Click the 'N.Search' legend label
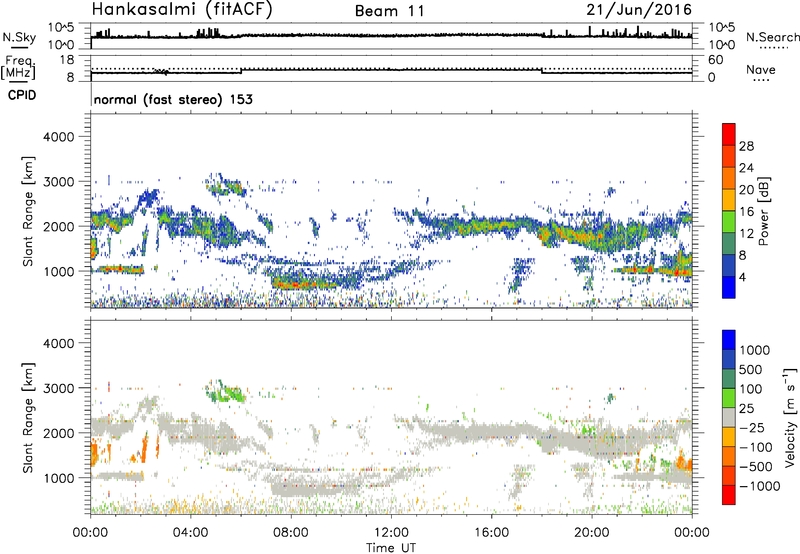The image size is (800, 554). (x=772, y=37)
